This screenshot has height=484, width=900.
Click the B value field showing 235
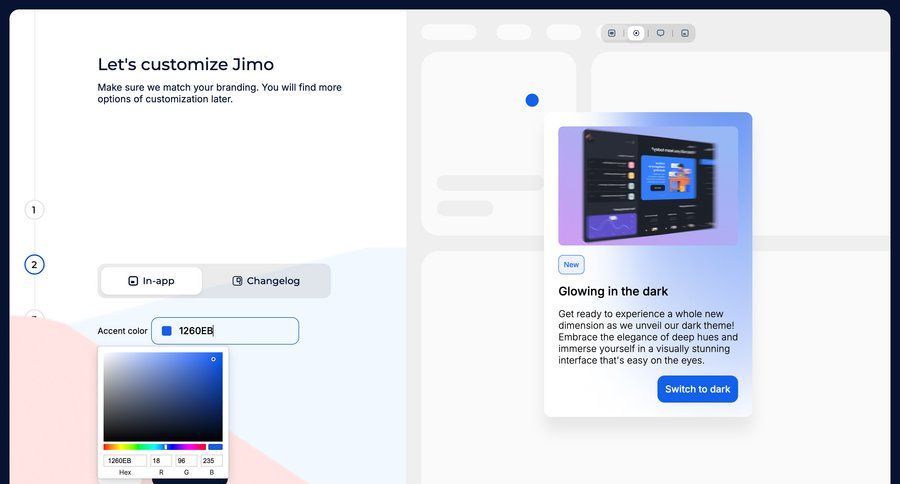[x=212, y=460]
